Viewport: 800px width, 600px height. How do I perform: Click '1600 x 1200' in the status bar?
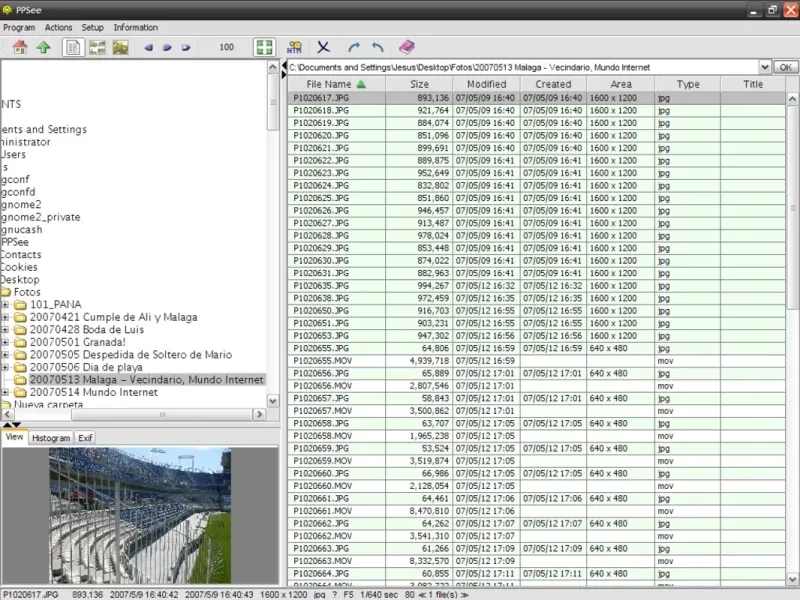283,595
